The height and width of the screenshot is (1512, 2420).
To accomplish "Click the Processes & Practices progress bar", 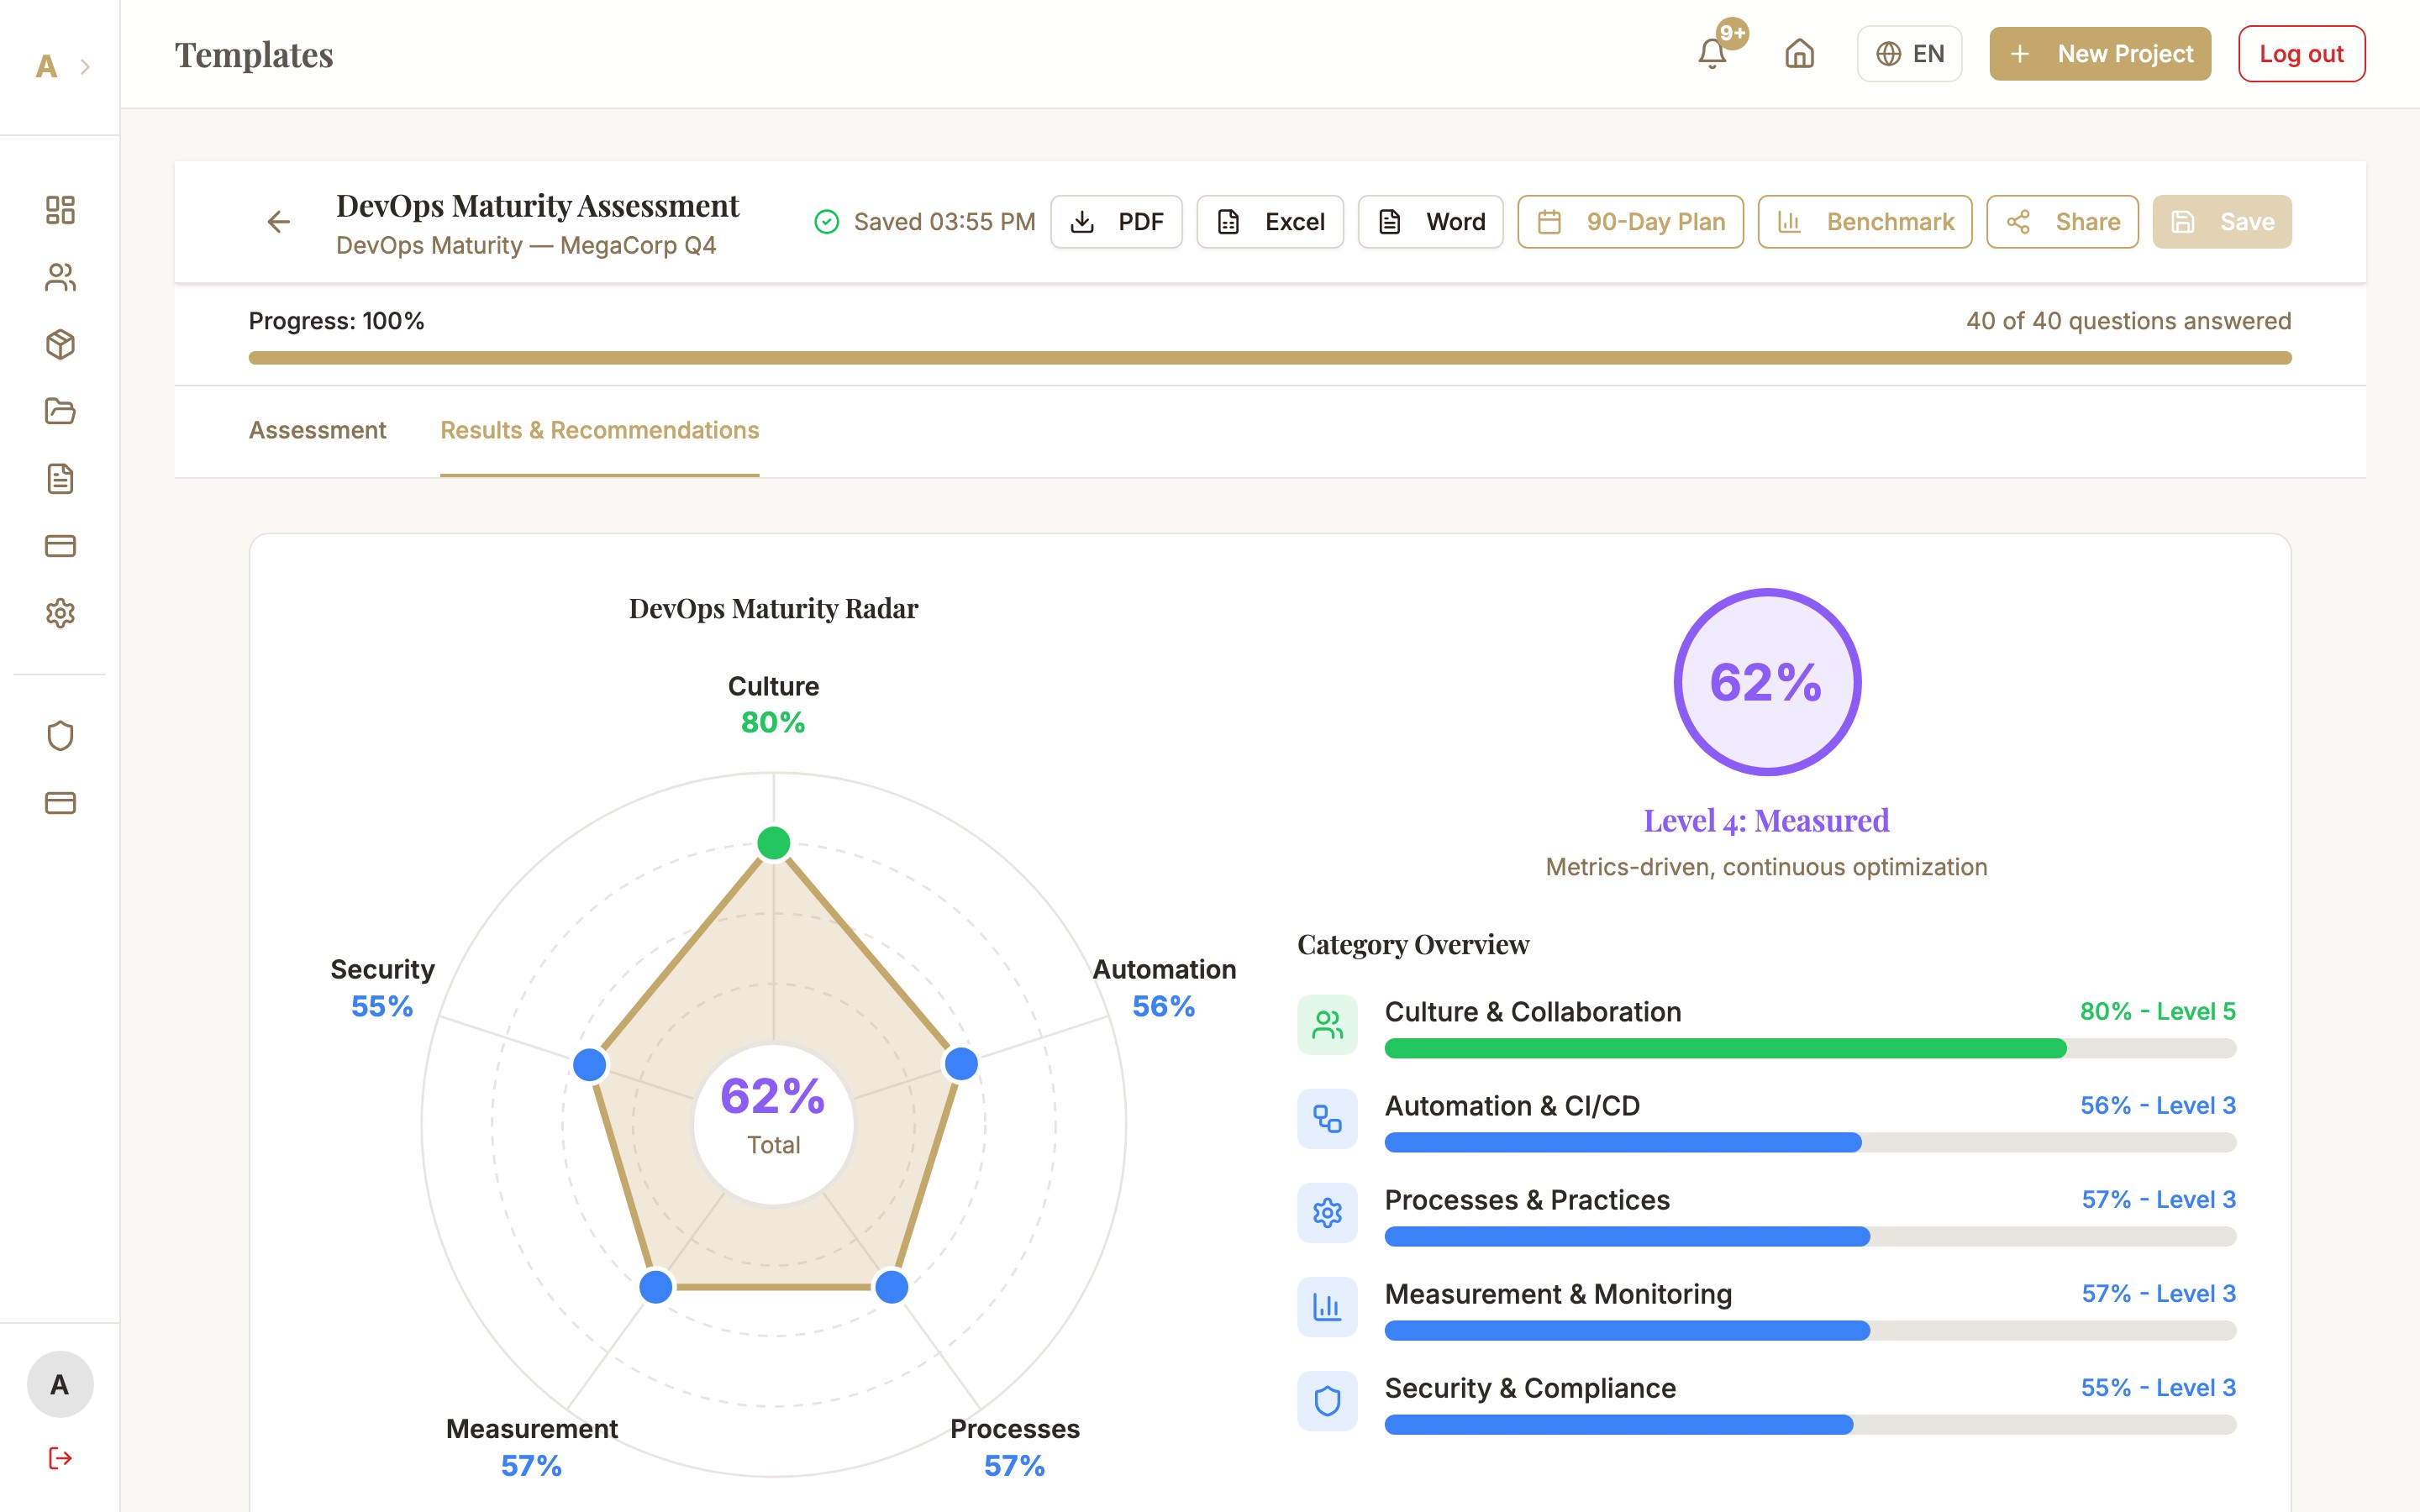I will coord(1810,1237).
